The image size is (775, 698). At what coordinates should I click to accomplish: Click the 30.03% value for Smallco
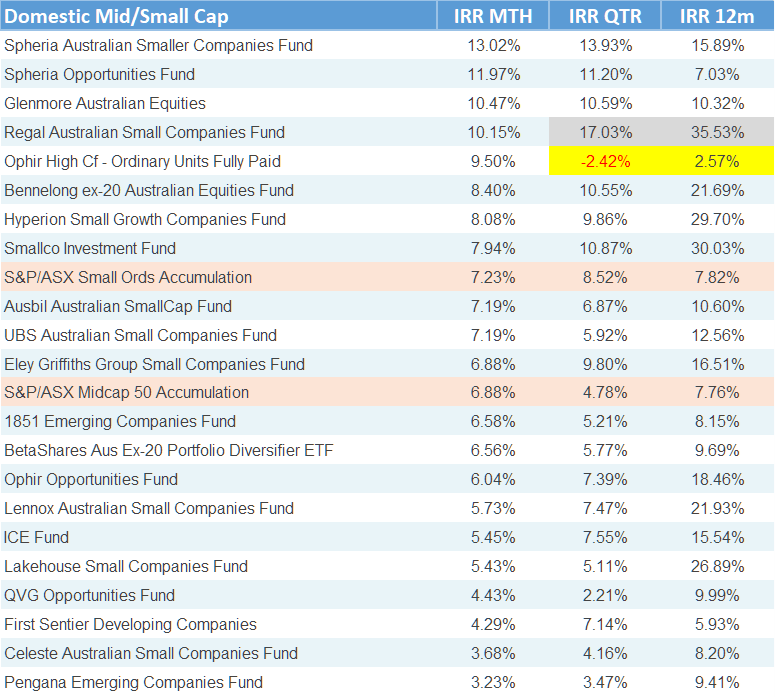coord(718,248)
